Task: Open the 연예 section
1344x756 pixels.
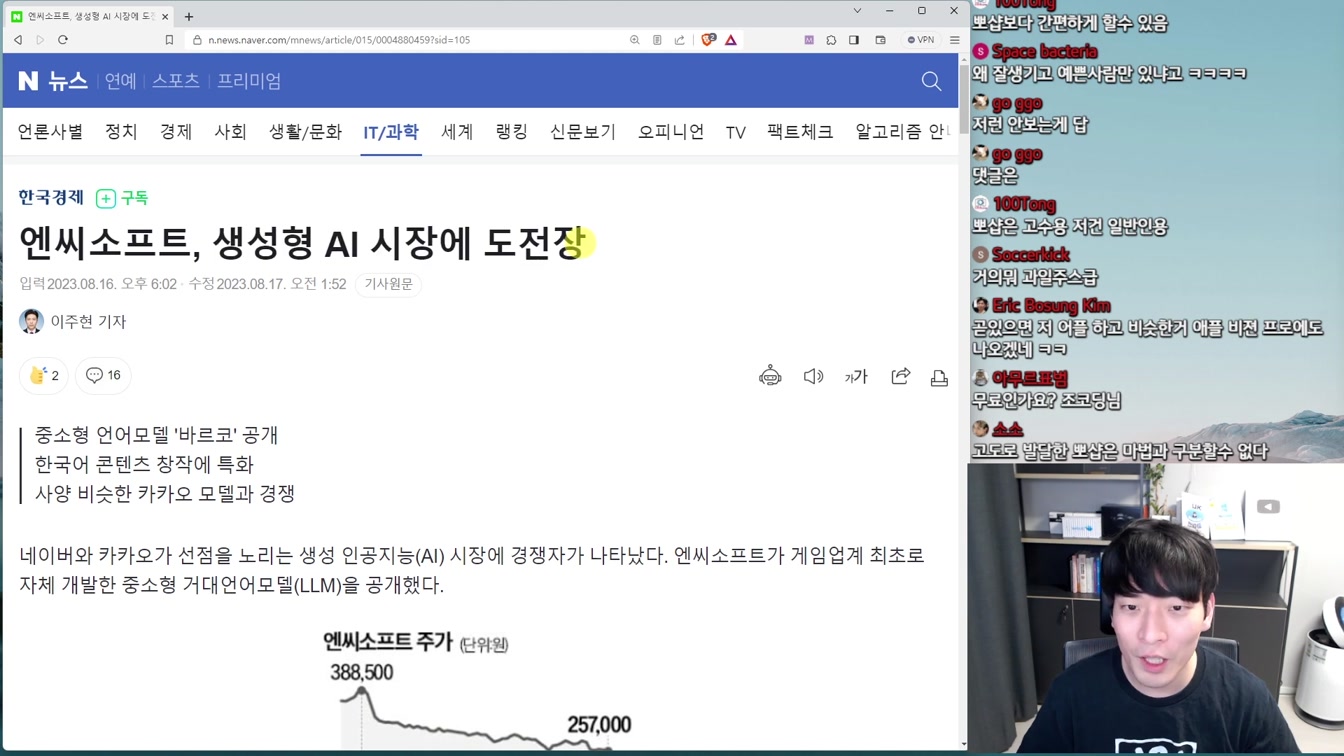Action: pyautogui.click(x=120, y=81)
